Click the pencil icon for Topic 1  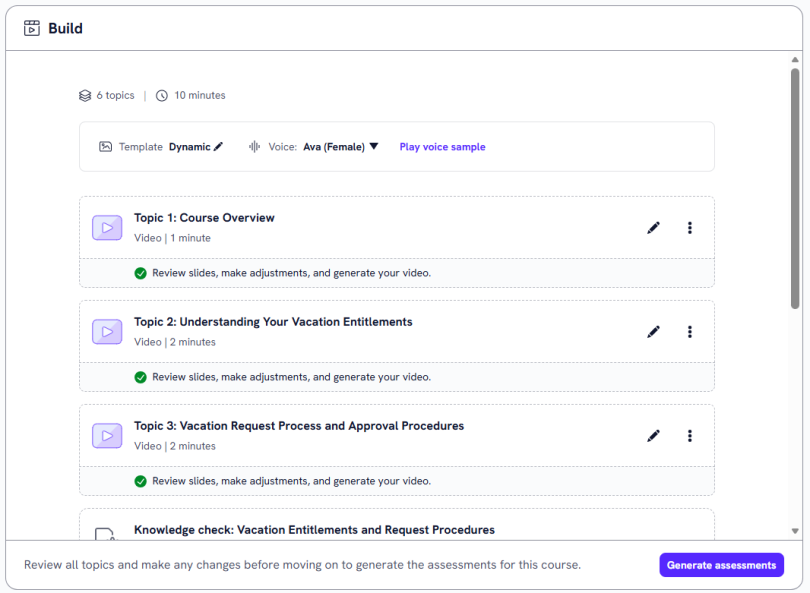coord(653,228)
